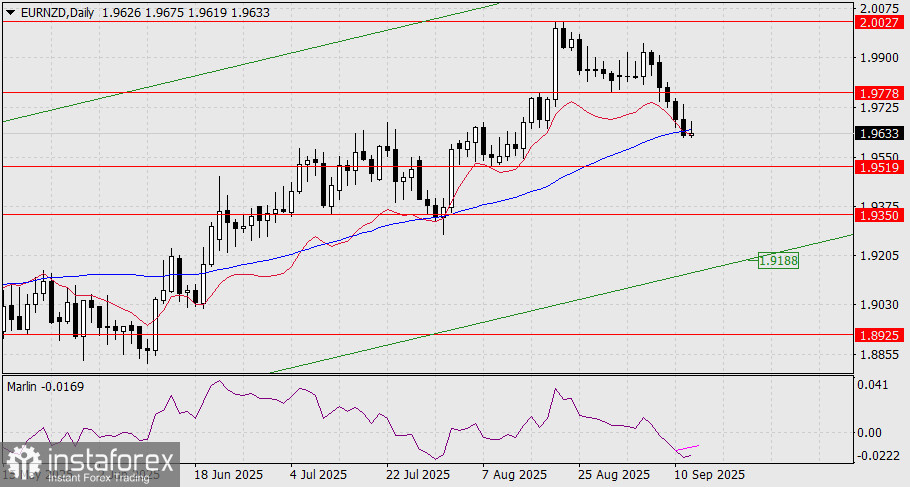Click the 22 Jul 2025 date label
910x487 pixels.
pos(418,474)
